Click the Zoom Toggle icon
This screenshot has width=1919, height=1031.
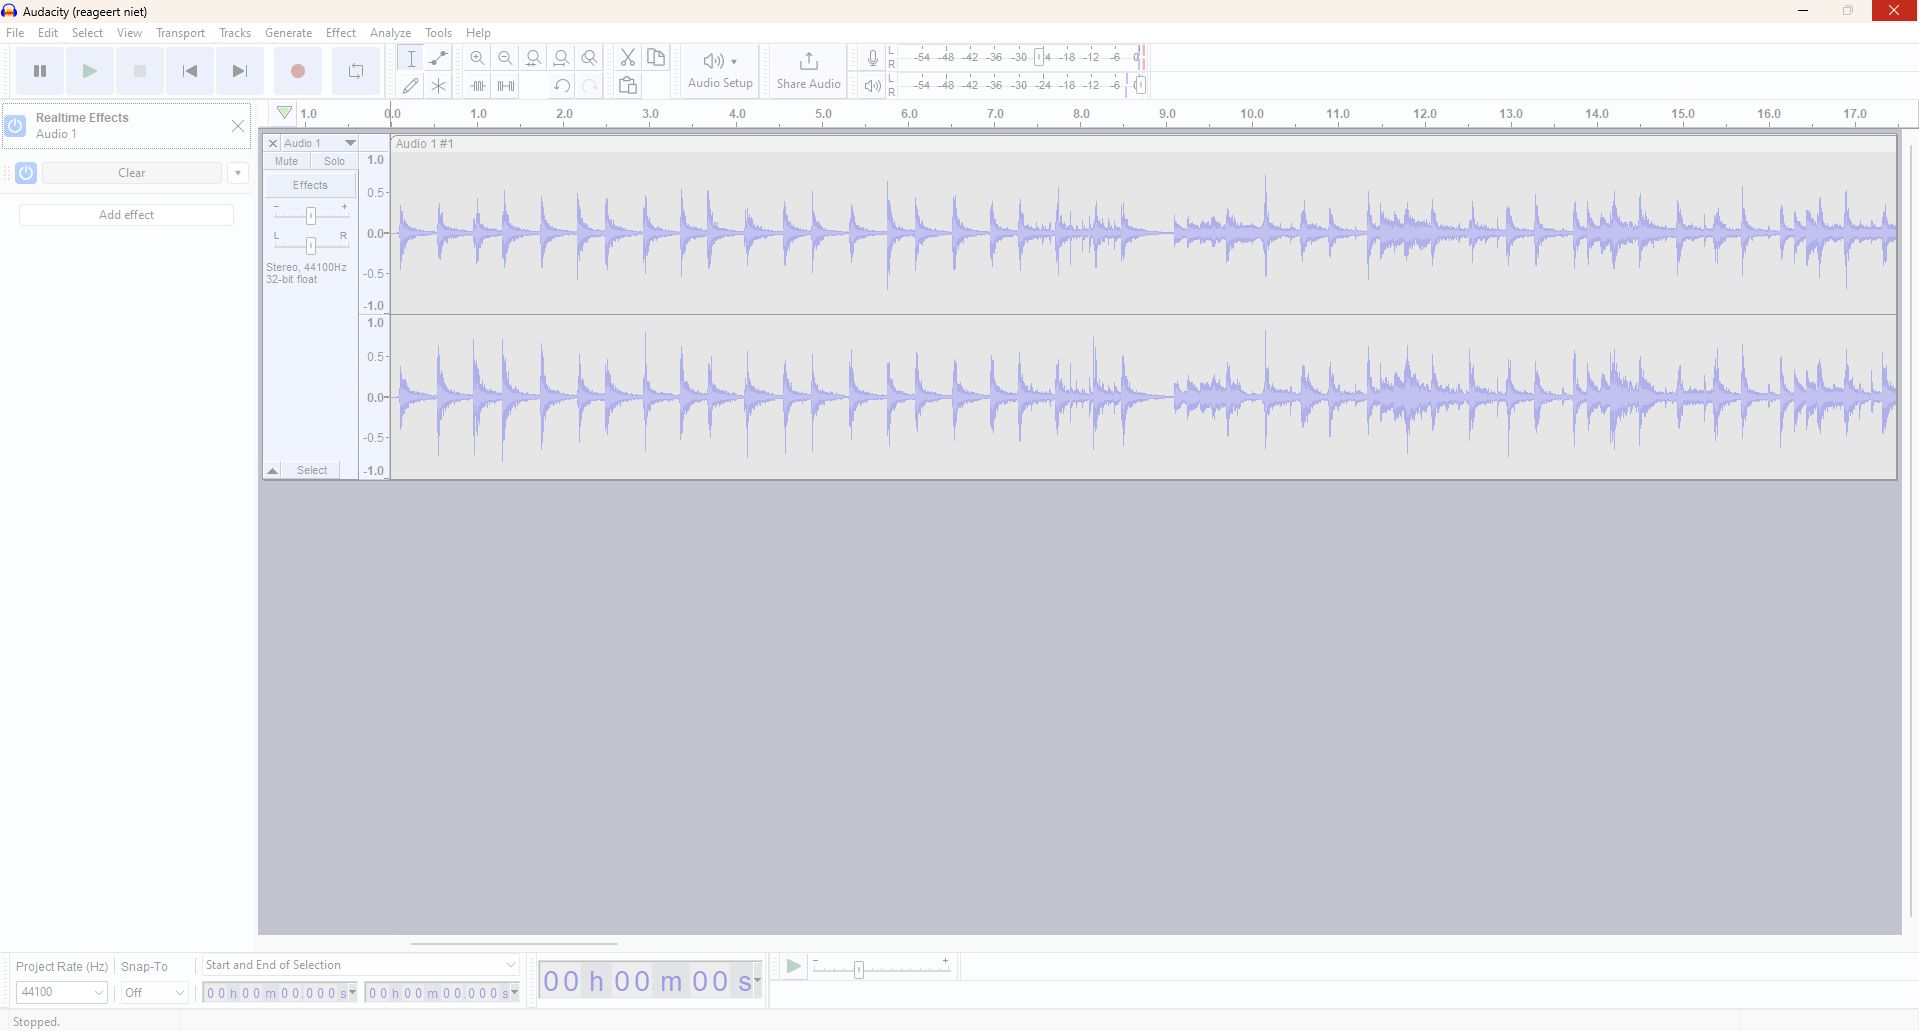pyautogui.click(x=590, y=58)
